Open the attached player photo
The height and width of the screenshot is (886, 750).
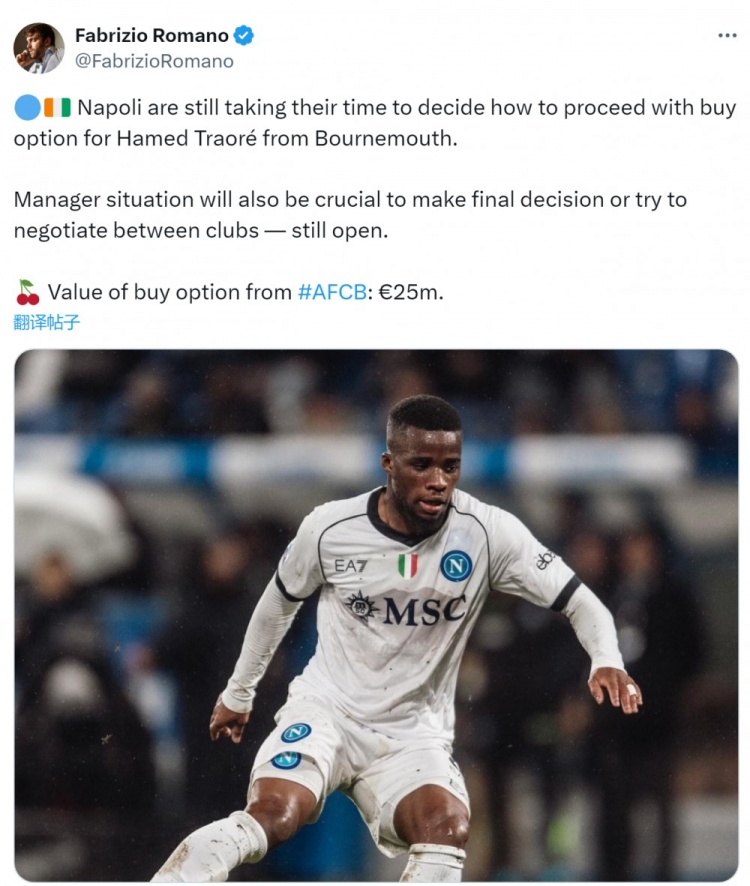(376, 615)
